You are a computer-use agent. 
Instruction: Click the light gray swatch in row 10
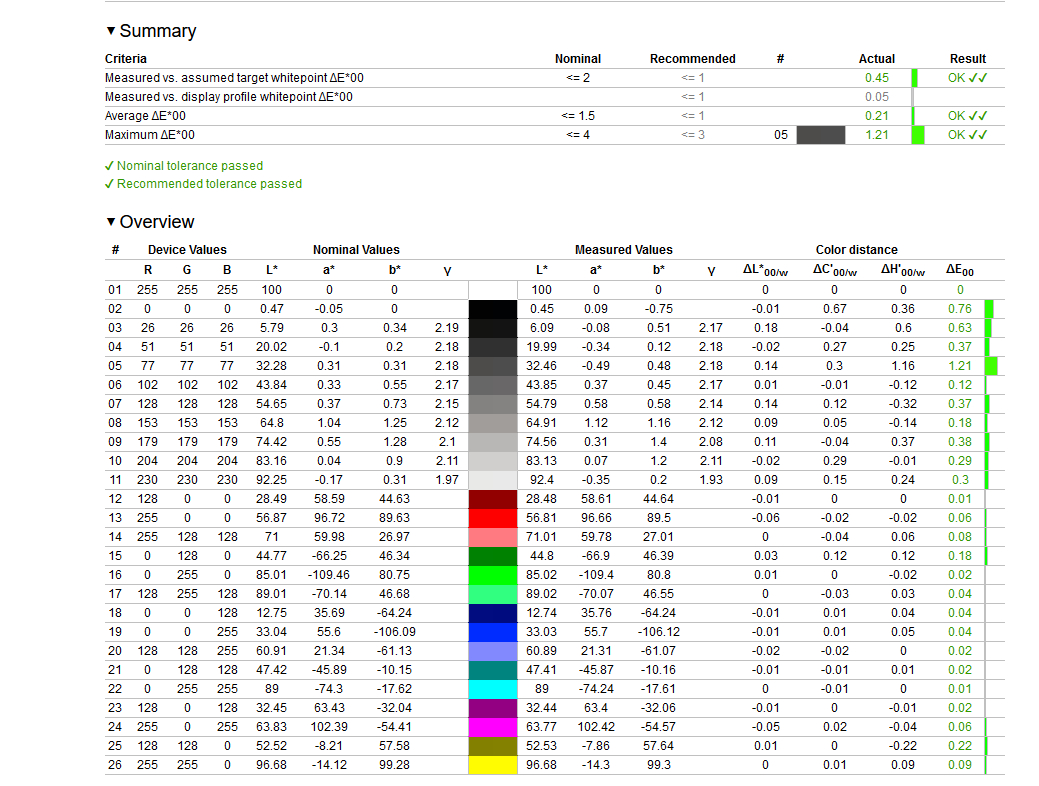pos(492,461)
